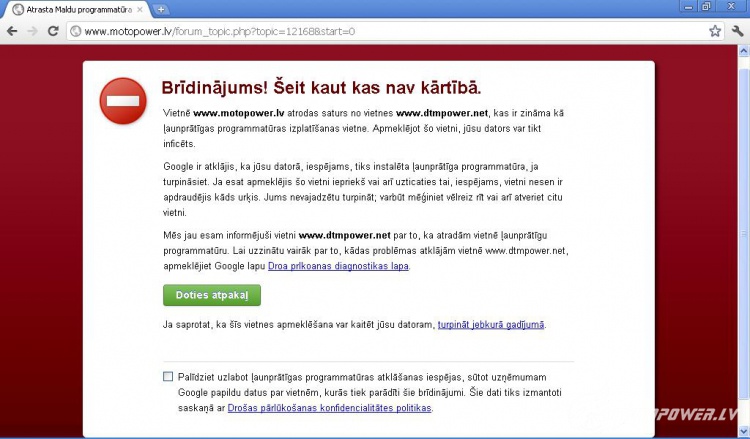Open 'Drošas pārlūkošanas konfidencialitātes politikas' link

(x=330, y=408)
